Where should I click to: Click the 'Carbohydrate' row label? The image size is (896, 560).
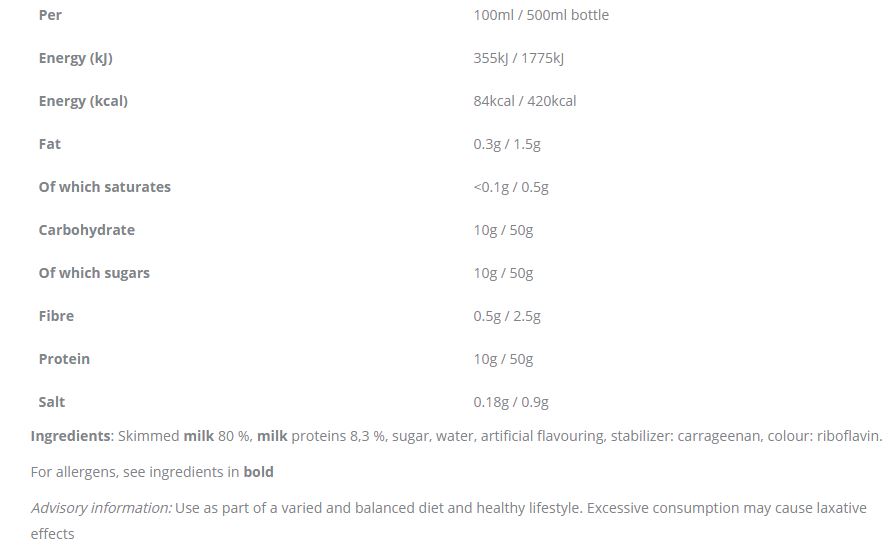tap(86, 230)
